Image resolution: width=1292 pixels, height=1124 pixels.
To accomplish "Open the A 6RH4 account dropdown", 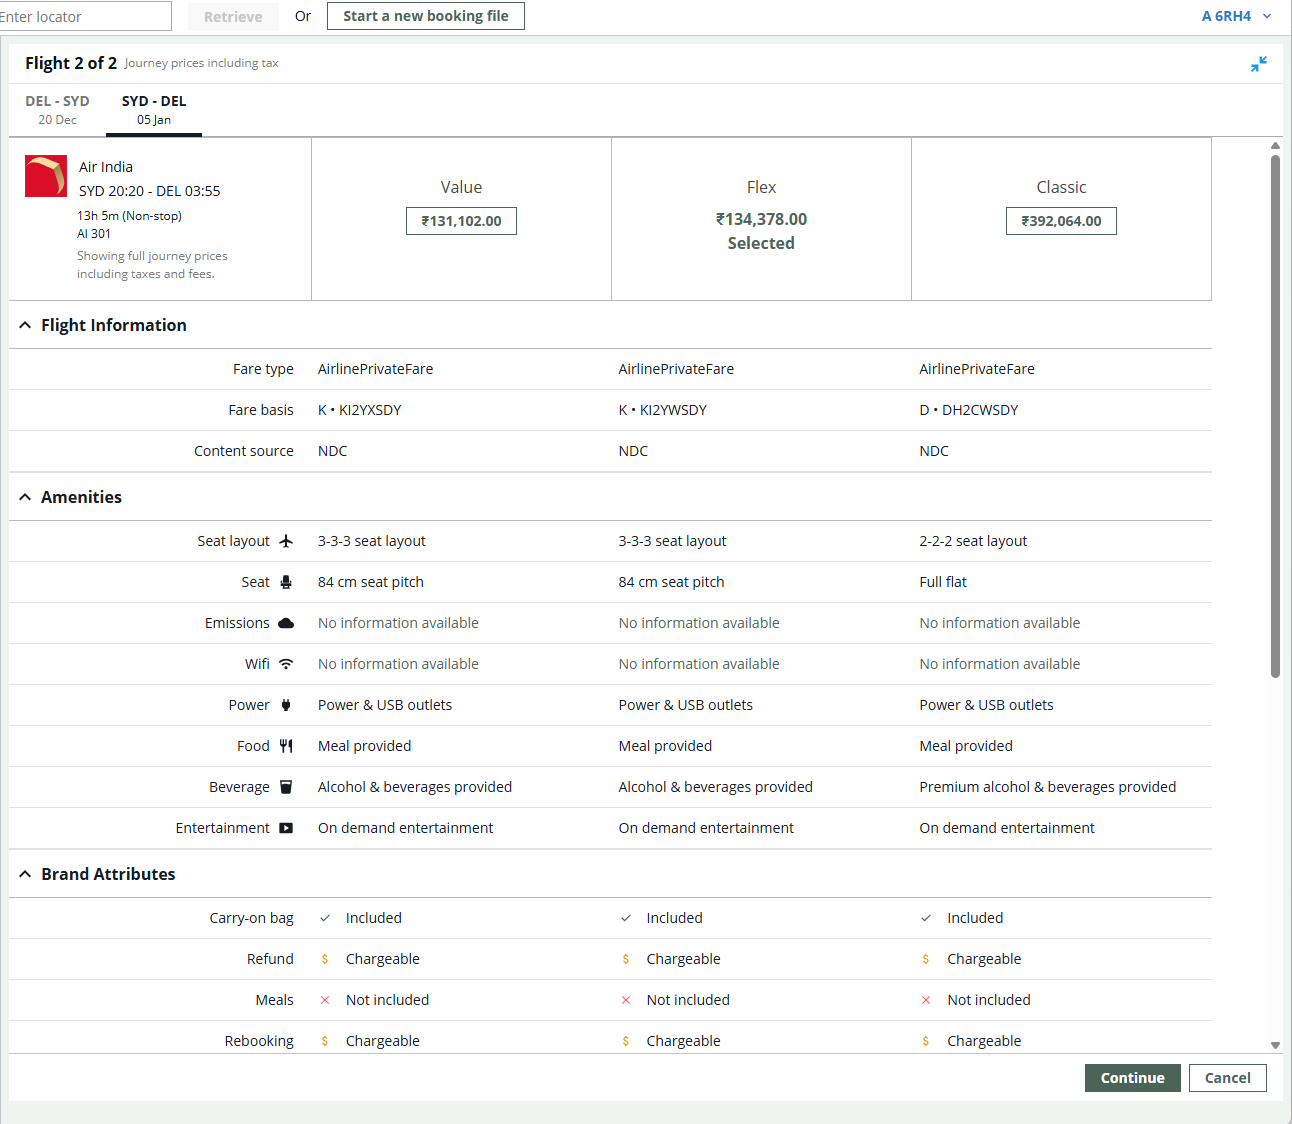I will tap(1236, 16).
